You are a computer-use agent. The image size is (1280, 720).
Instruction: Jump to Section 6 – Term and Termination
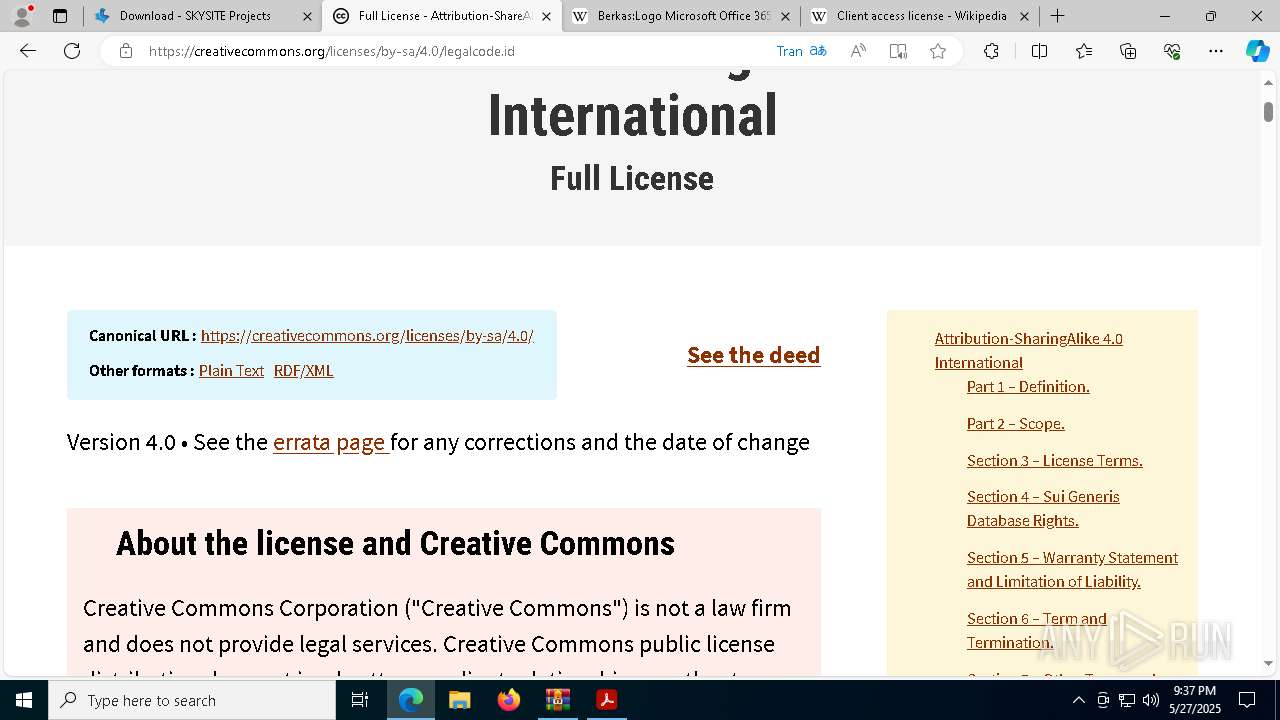tap(1037, 631)
